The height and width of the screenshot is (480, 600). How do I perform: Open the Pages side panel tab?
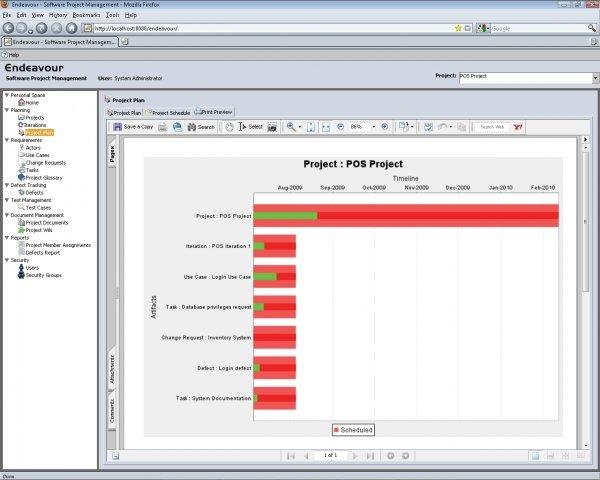pyautogui.click(x=112, y=154)
